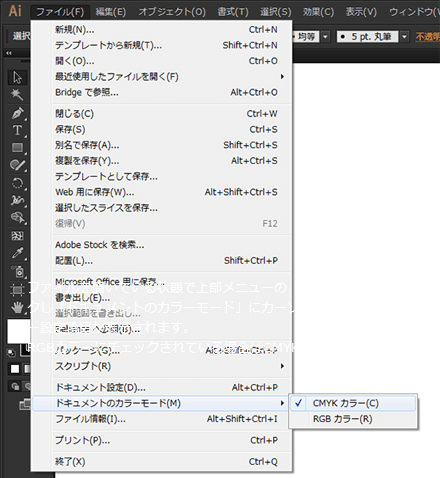Choose ドキュメント設定(D)...
440x478 pixels.
pos(162,387)
